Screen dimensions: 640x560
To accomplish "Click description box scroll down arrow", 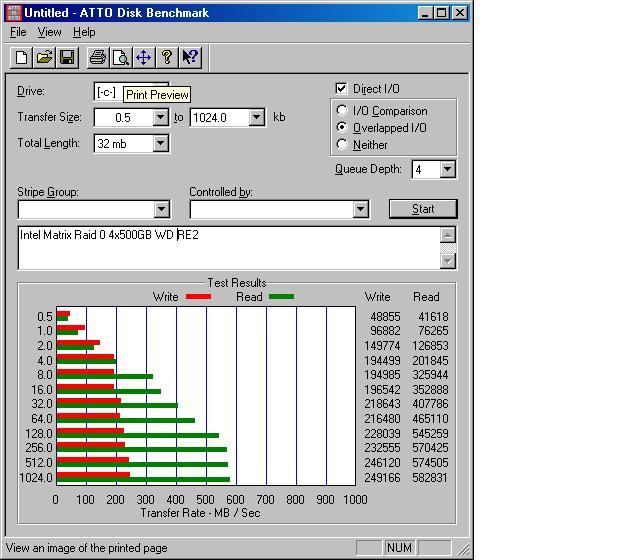I will tap(448, 261).
